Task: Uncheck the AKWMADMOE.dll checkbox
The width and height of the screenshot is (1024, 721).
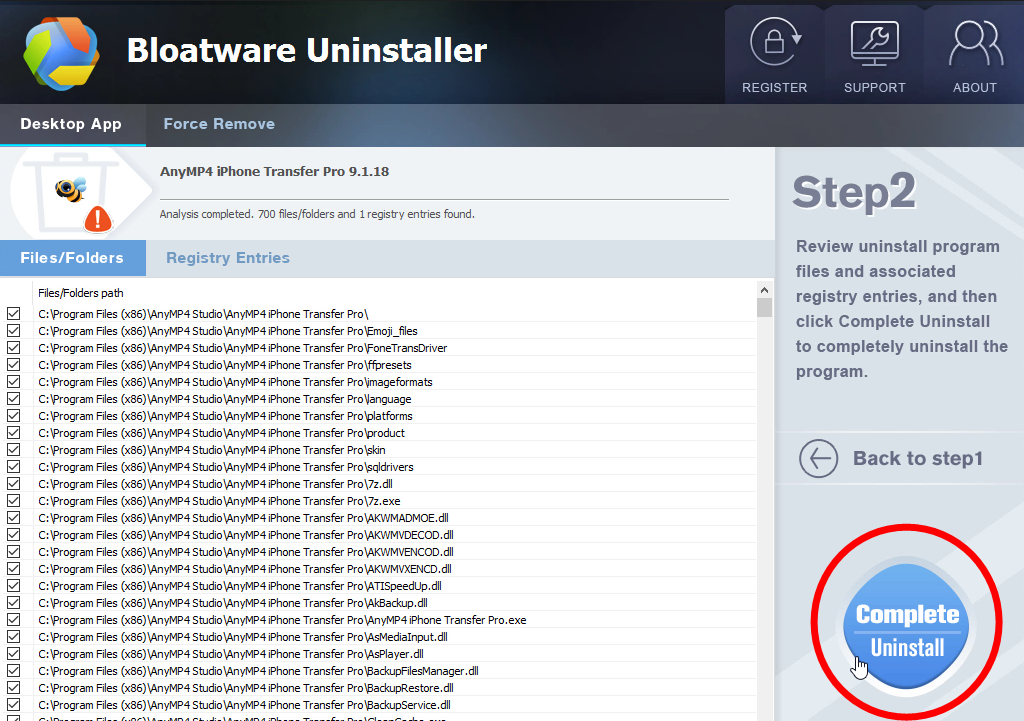Action: coord(13,518)
